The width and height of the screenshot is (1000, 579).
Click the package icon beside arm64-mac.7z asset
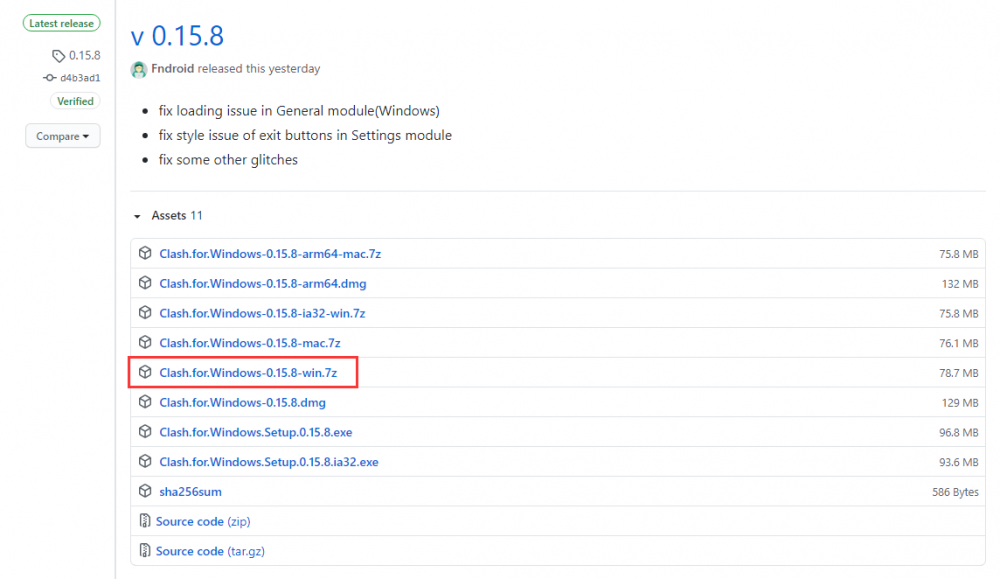tap(145, 254)
